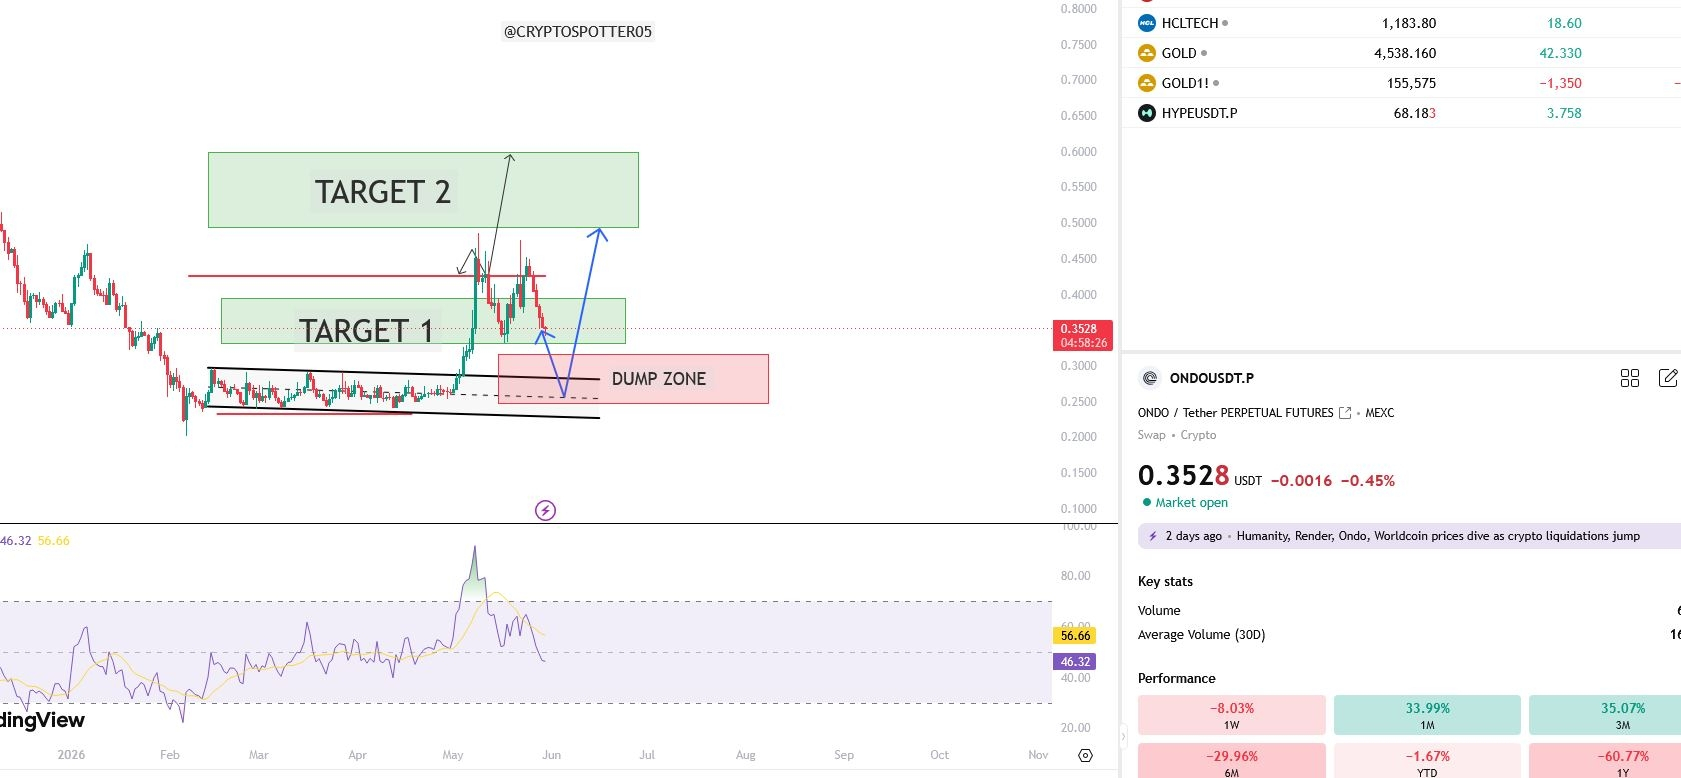Click the GOLD symbol logo icon

(1147, 53)
